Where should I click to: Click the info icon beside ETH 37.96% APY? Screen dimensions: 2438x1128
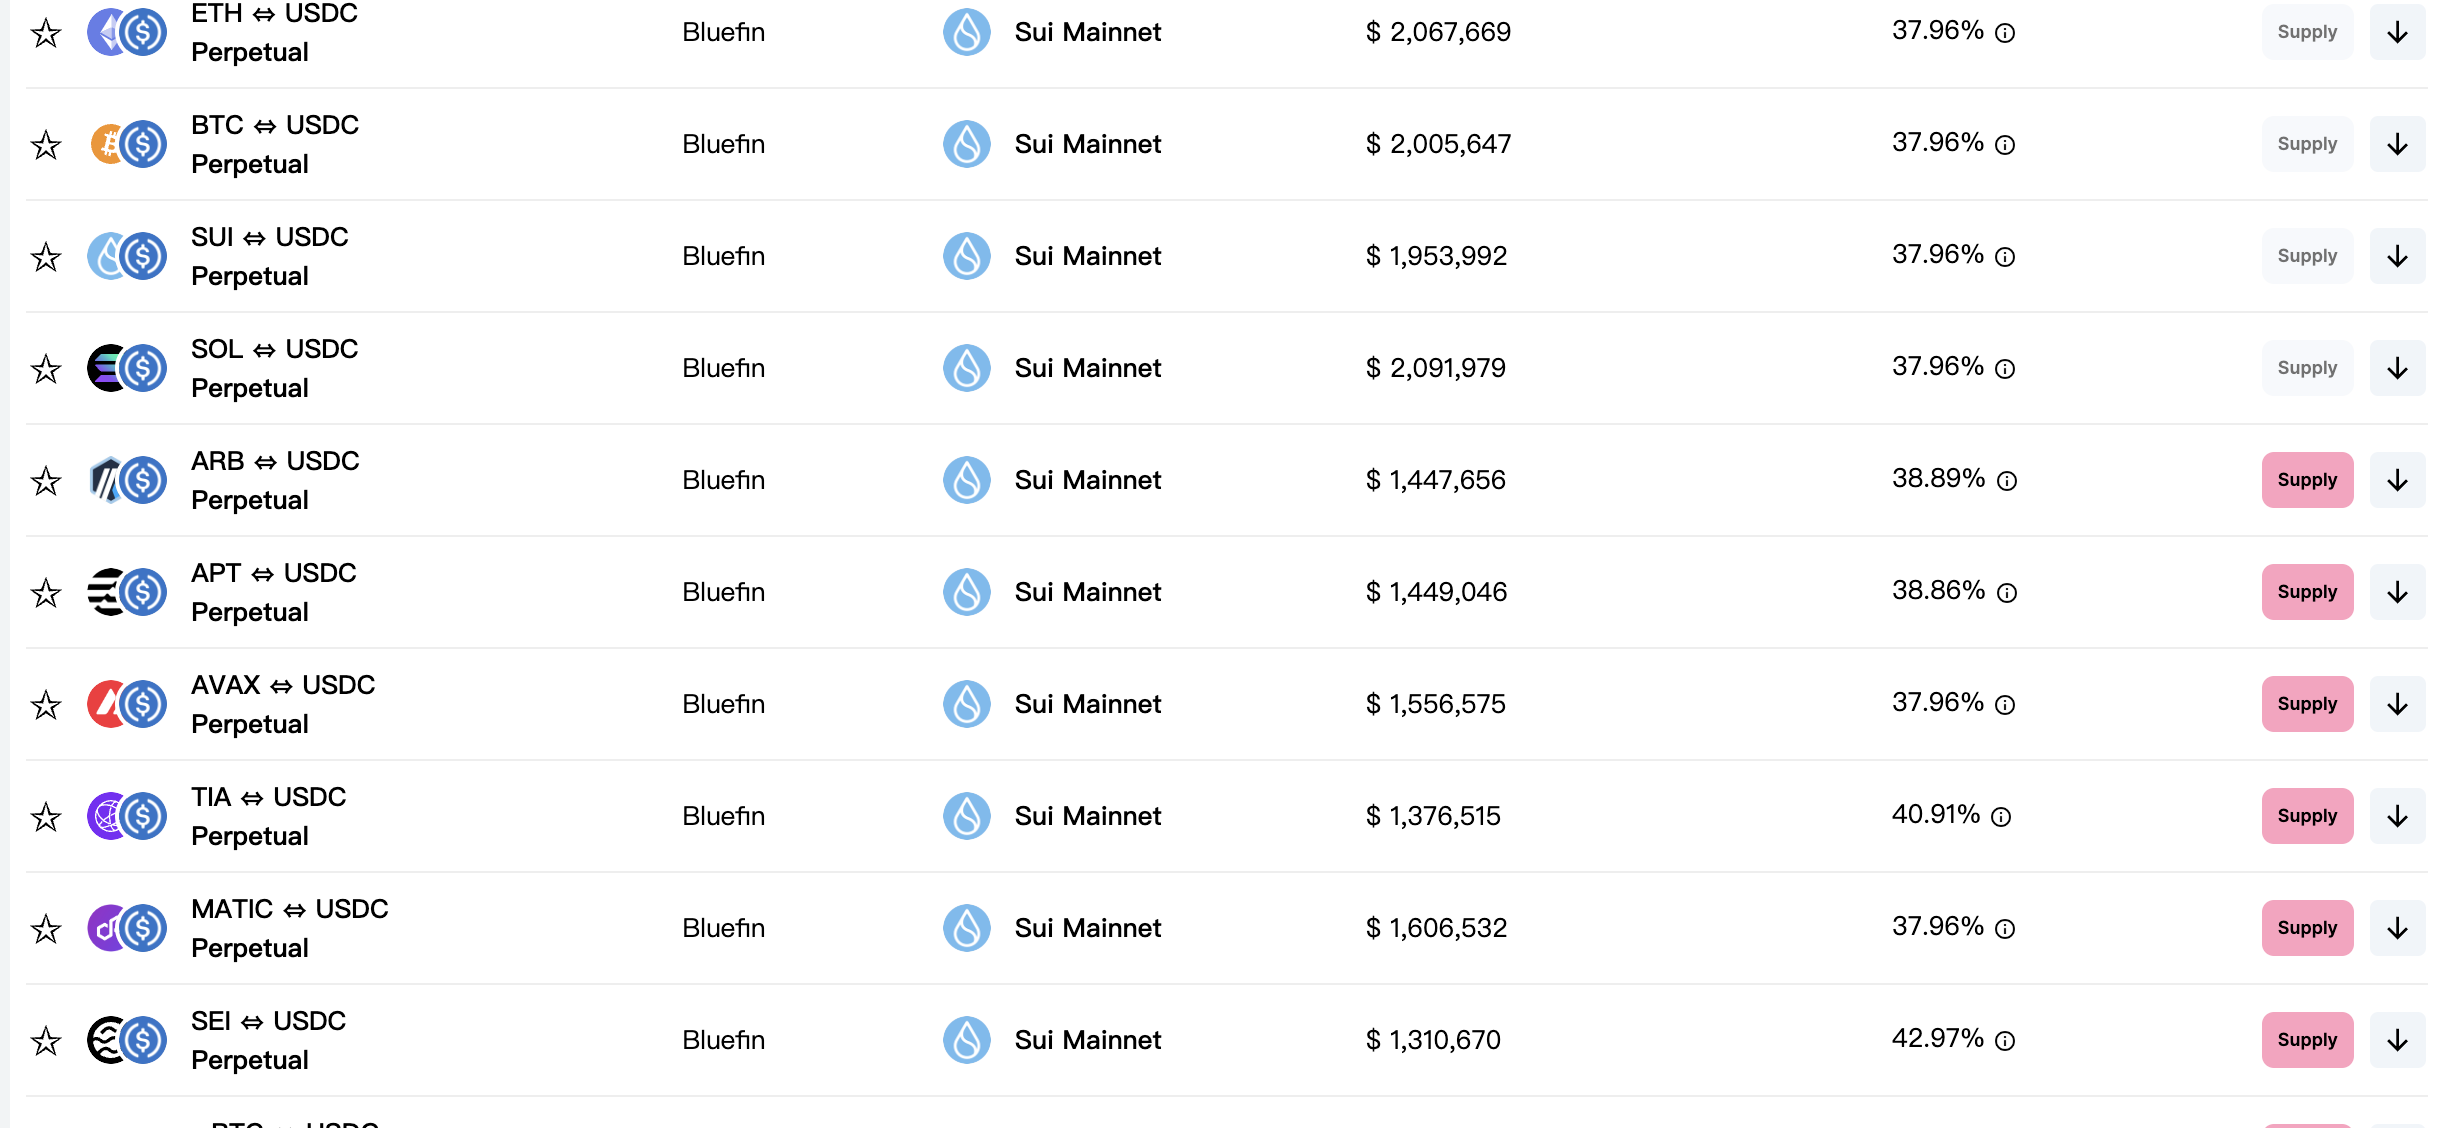click(2005, 33)
